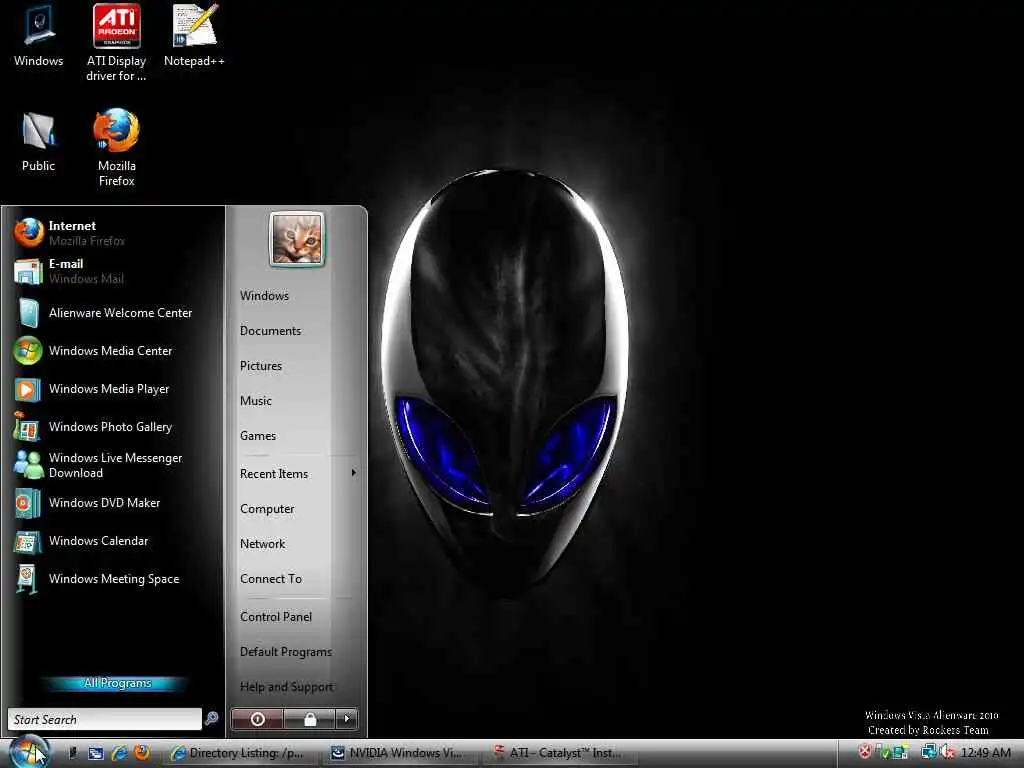Switch to Directory Listing taskbar window

[x=239, y=753]
